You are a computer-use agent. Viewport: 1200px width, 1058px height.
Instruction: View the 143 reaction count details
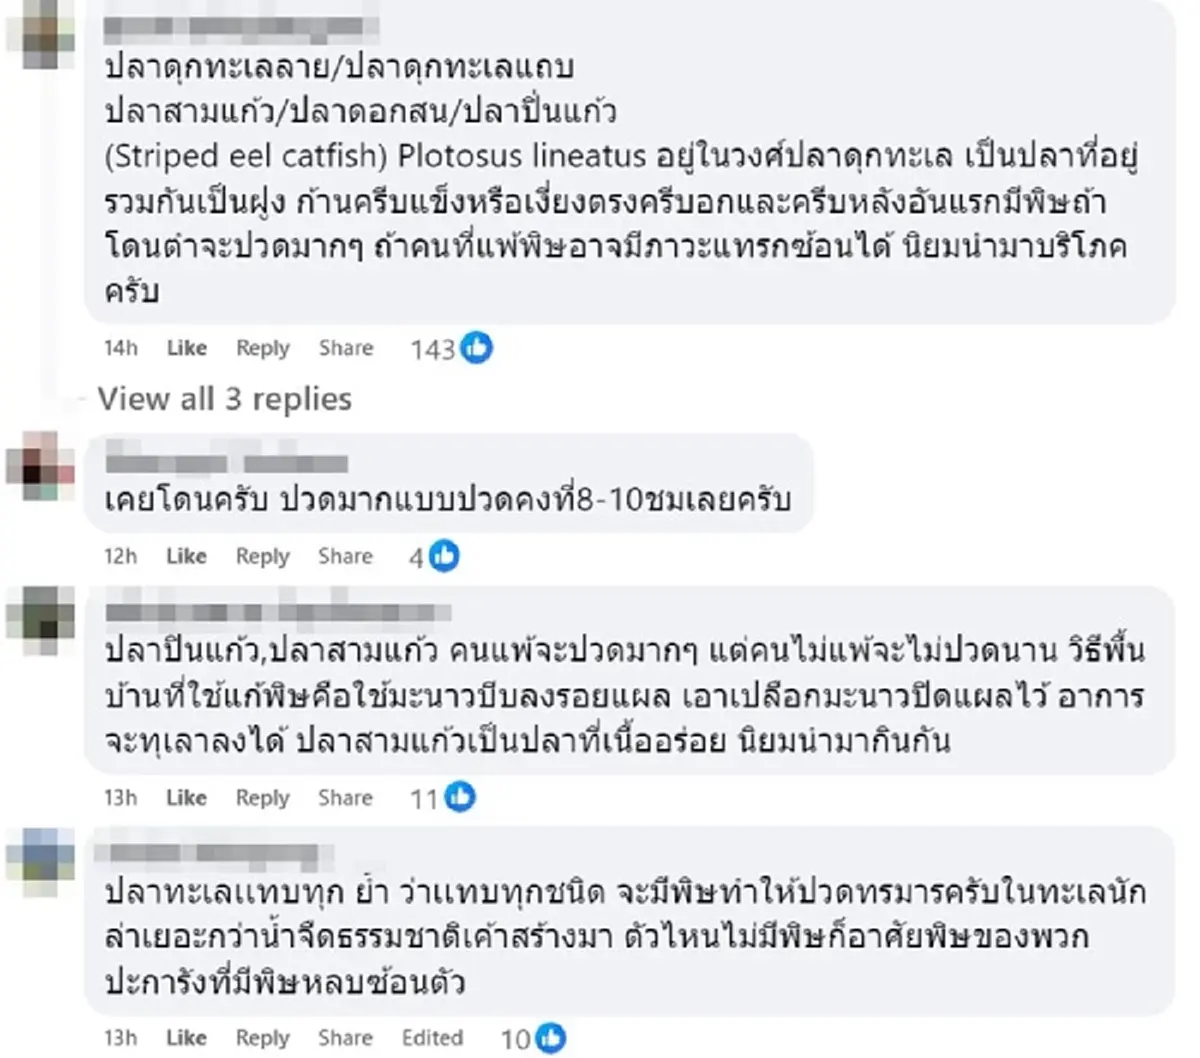[432, 348]
